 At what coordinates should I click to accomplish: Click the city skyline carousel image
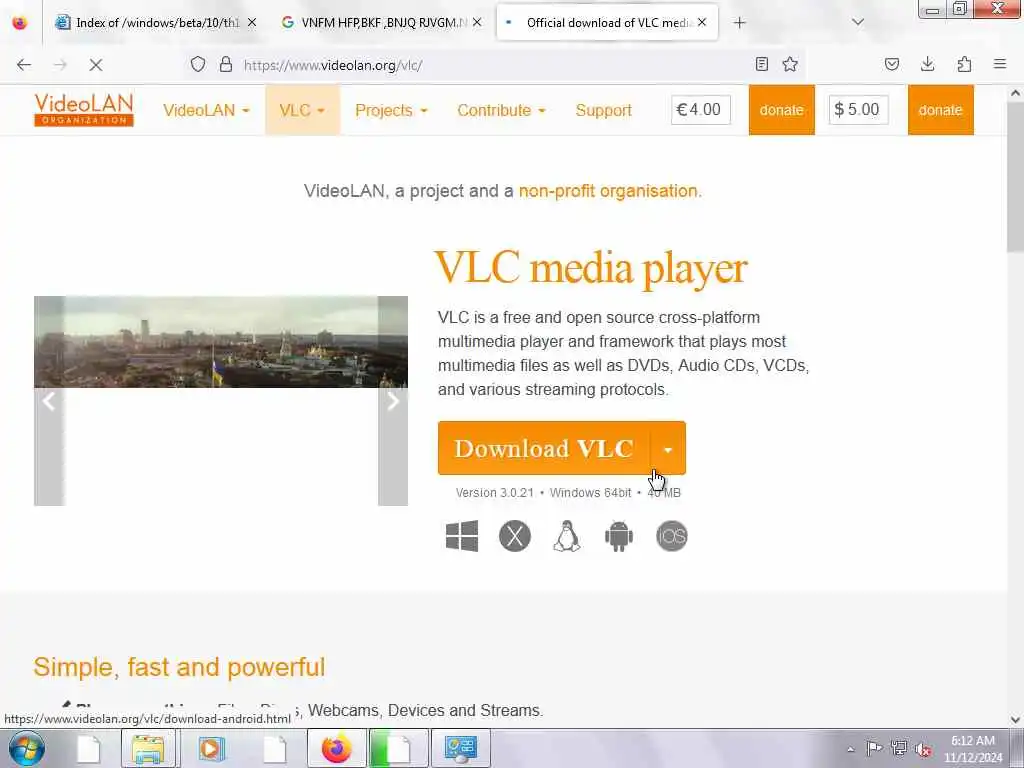click(x=221, y=342)
